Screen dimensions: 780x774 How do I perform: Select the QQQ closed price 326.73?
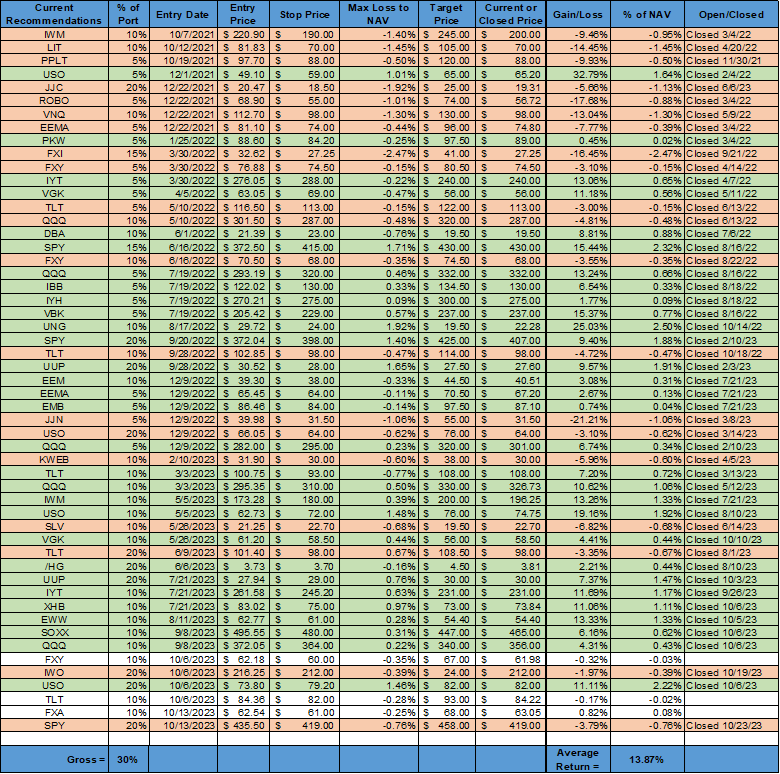pos(510,486)
